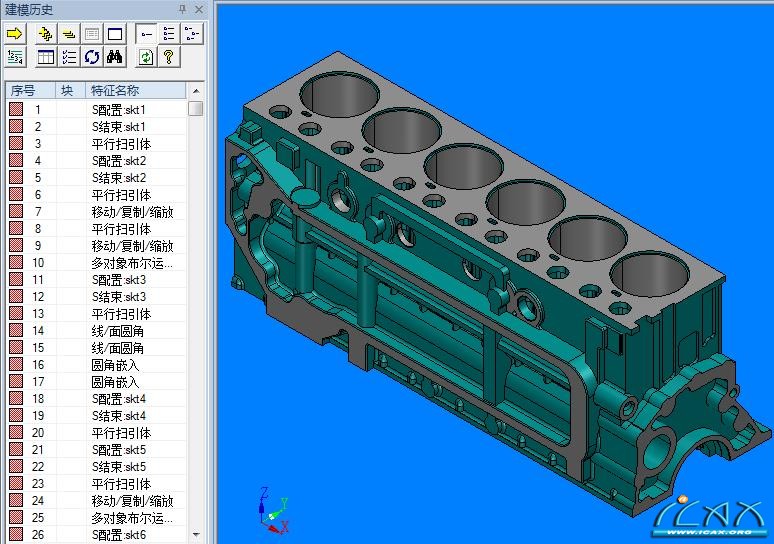Click the binoculars search icon

pos(115,57)
